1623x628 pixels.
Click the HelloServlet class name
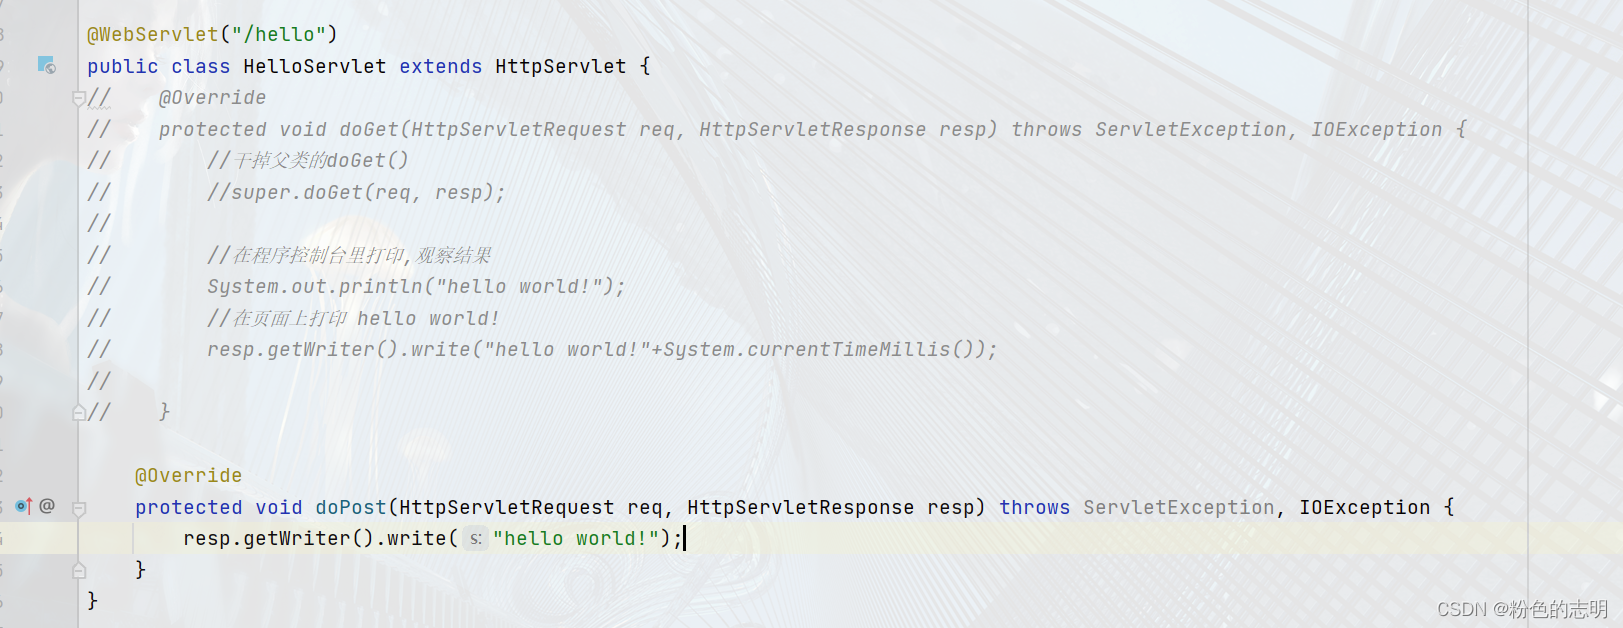(315, 66)
